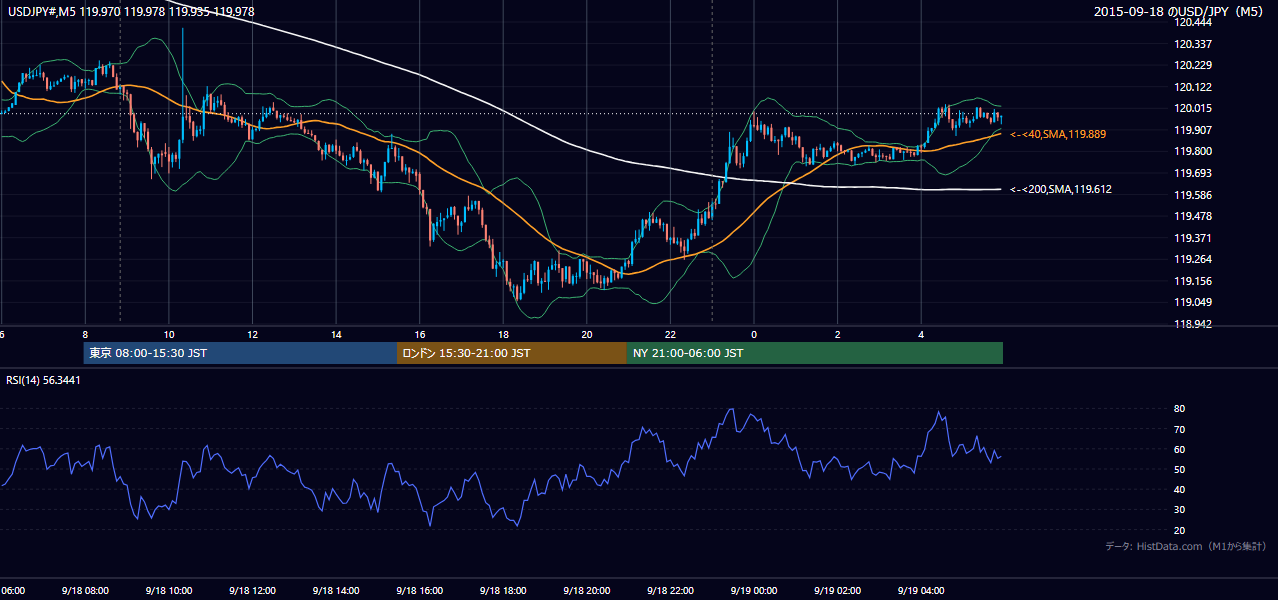The width and height of the screenshot is (1278, 600).
Task: Click the 9/18 22:00 bottom time label
Action: pyautogui.click(x=669, y=590)
